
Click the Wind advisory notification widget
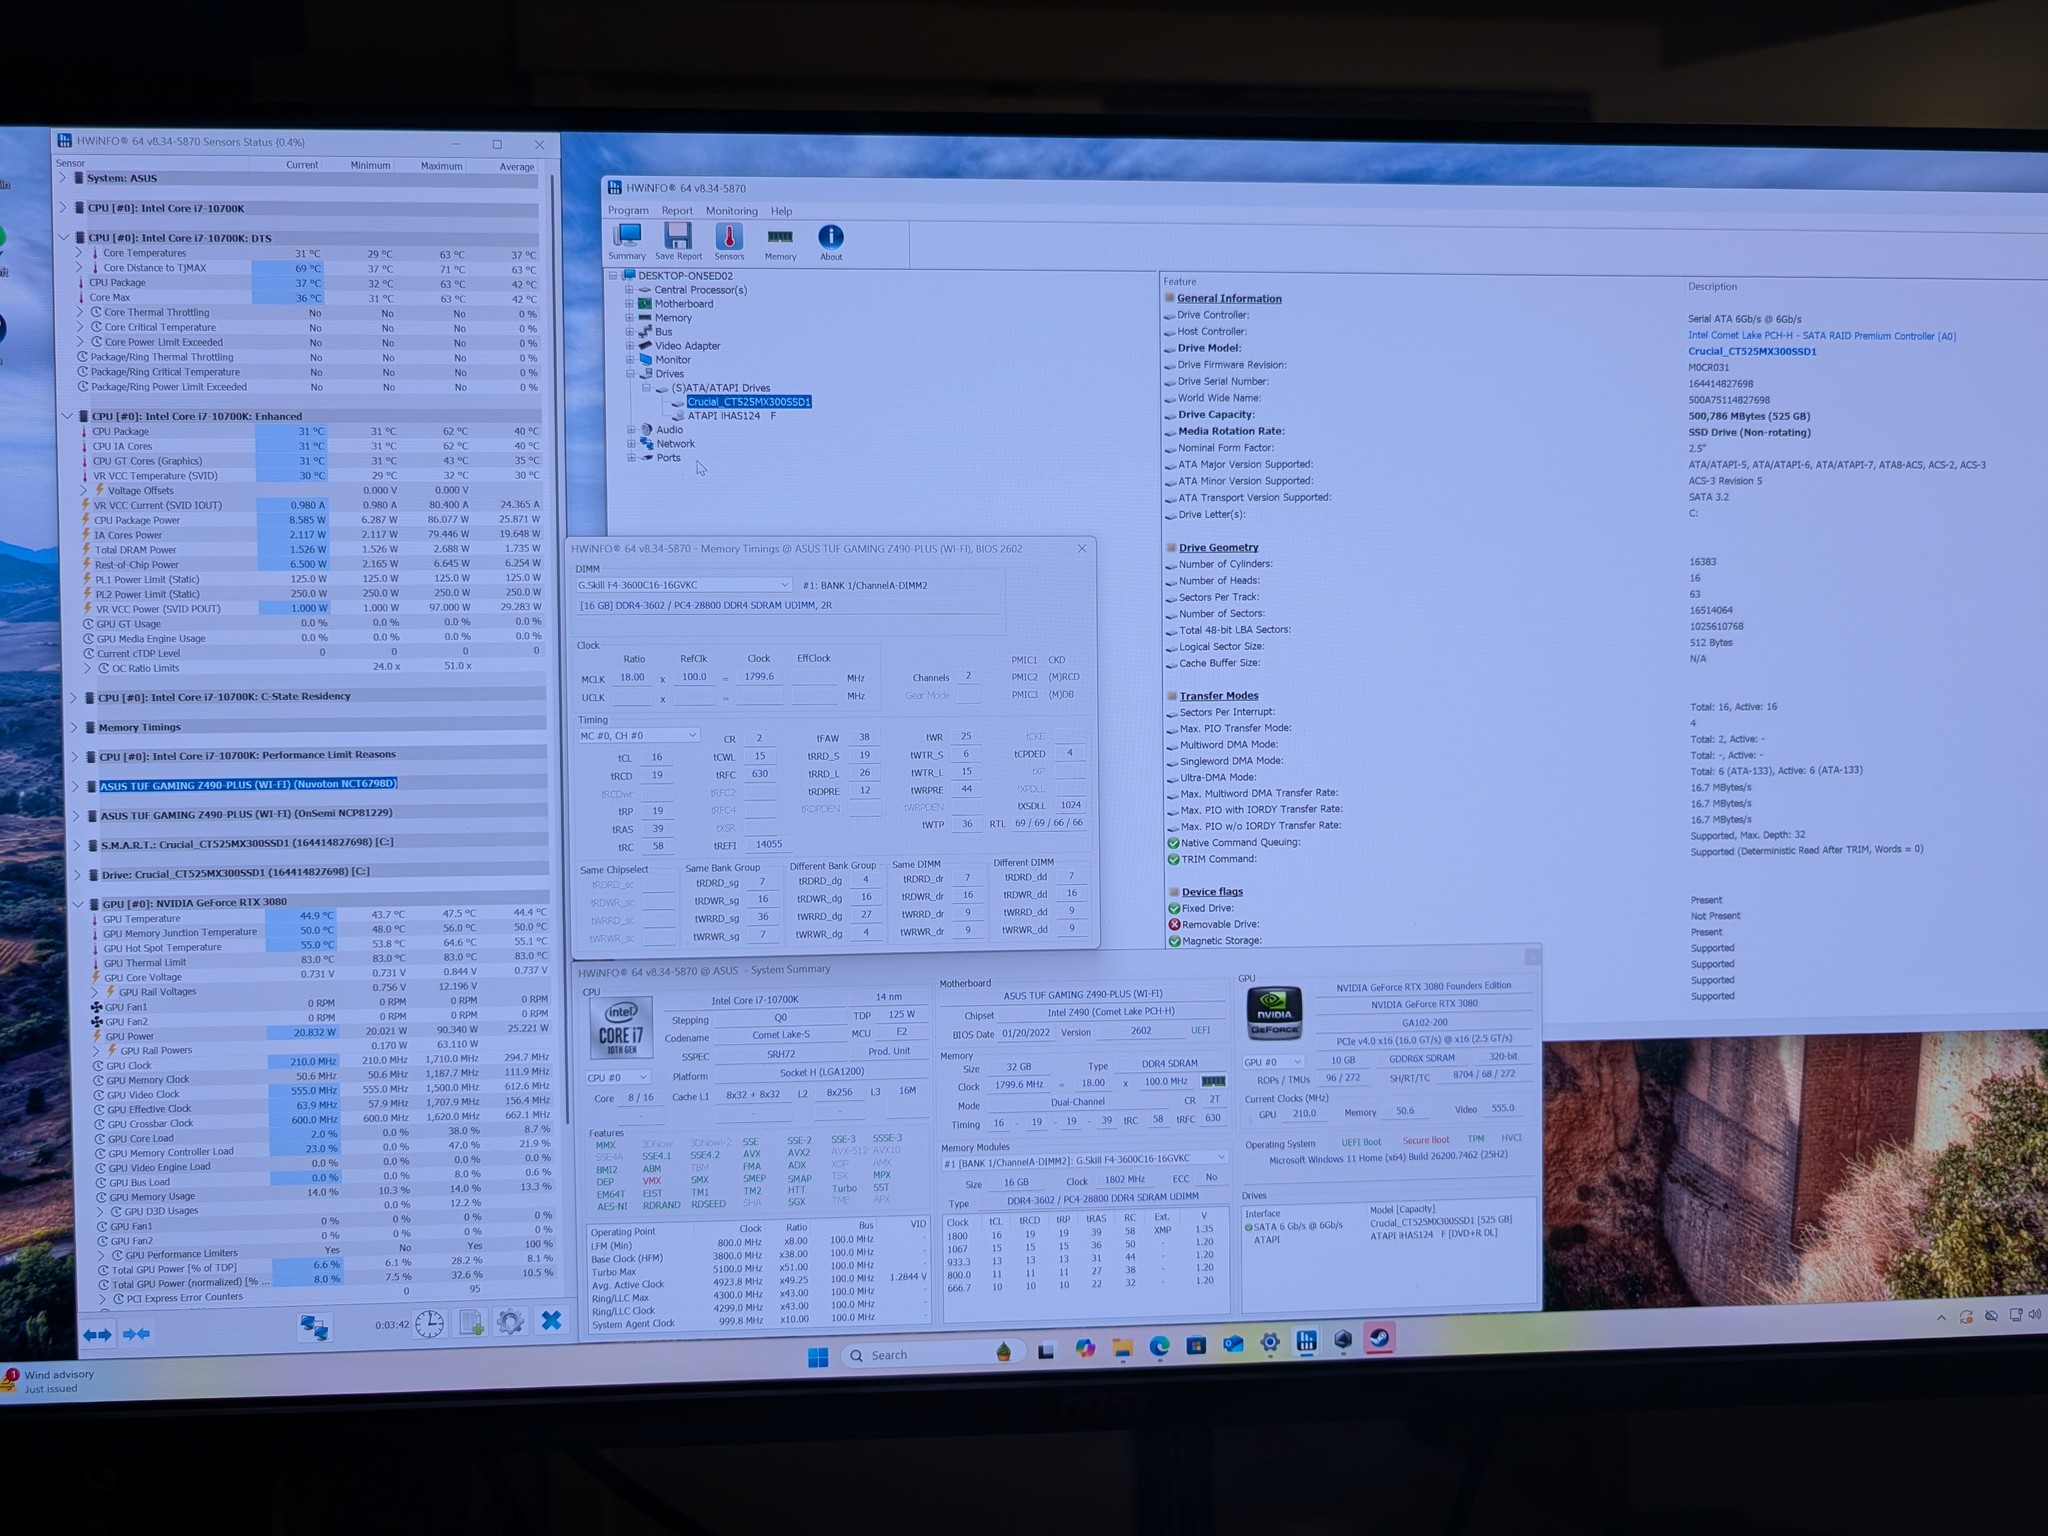(x=50, y=1381)
